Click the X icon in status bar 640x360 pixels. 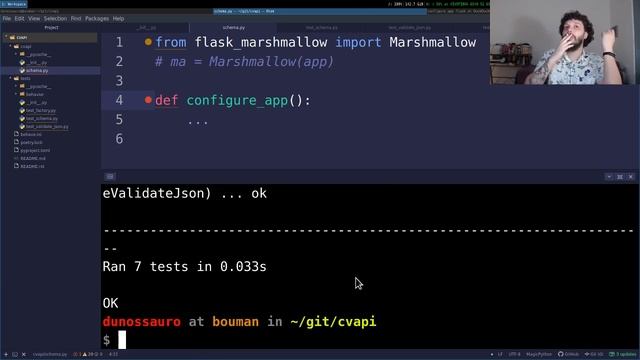point(24,354)
